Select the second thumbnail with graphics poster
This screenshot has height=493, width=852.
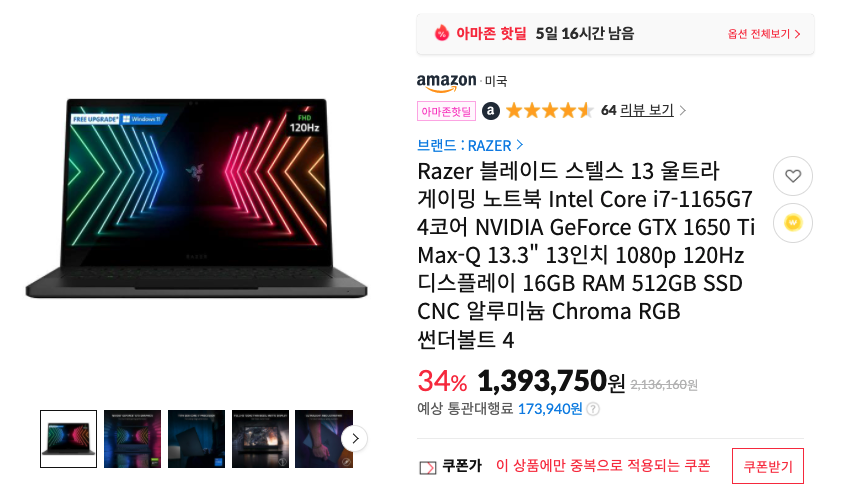pos(133,439)
